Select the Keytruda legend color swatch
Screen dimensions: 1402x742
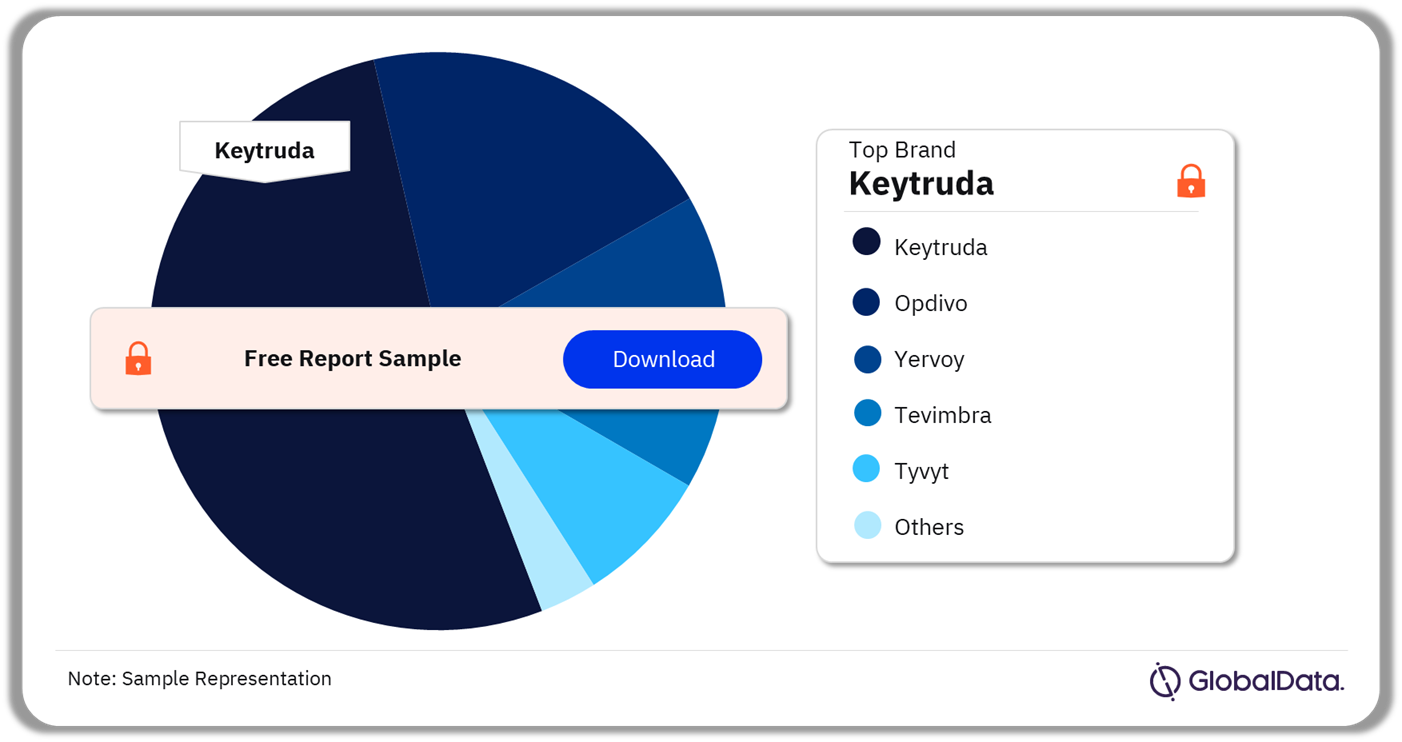(x=866, y=242)
